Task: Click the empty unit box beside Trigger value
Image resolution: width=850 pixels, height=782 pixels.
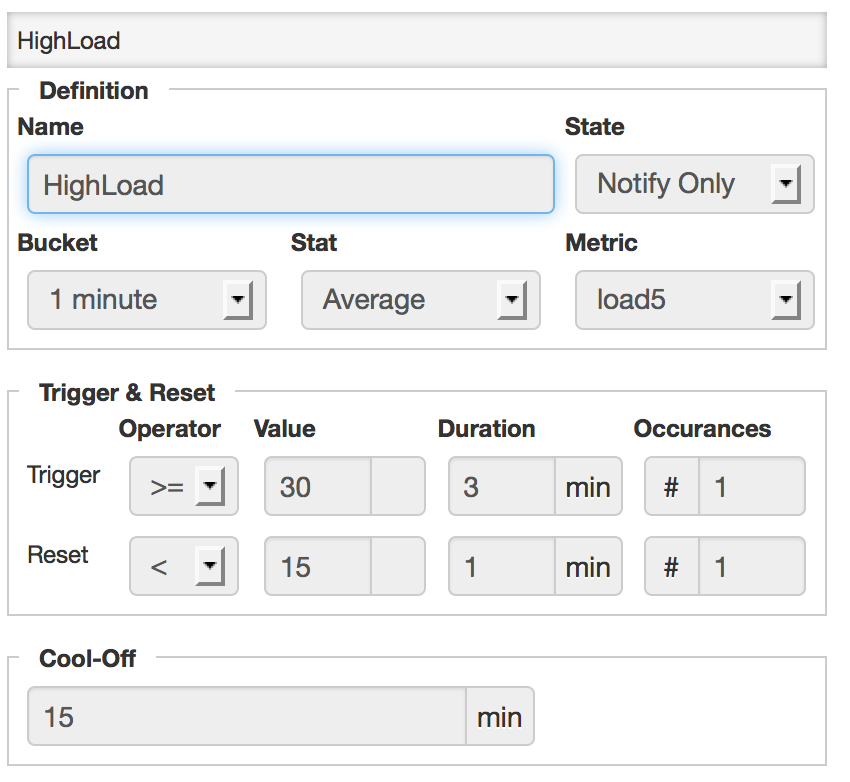Action: [398, 487]
